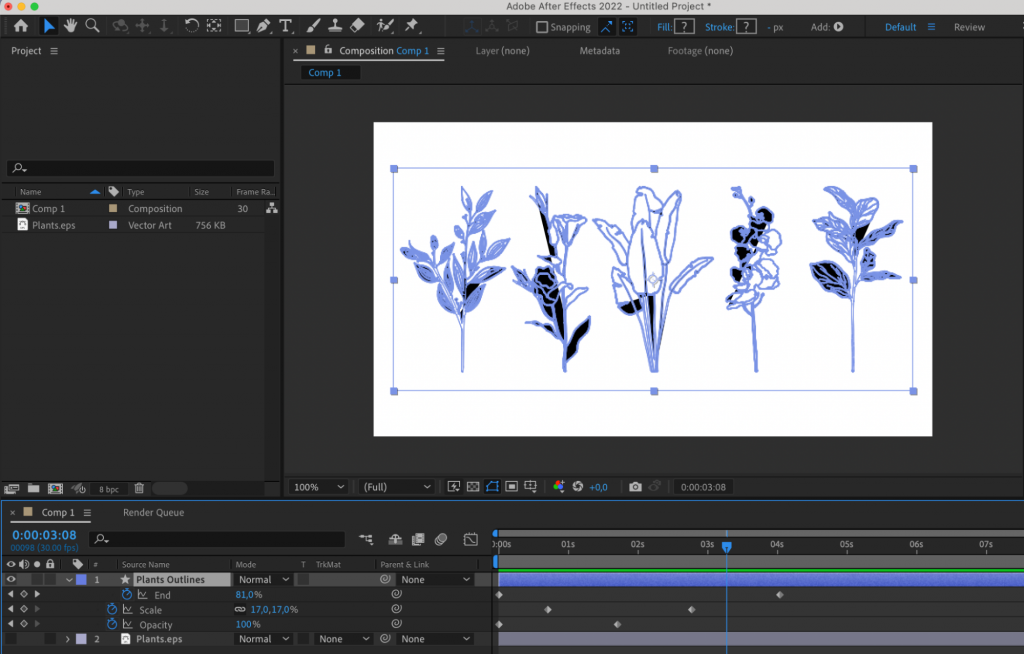Select the Layer (none) panel tab
Image resolution: width=1024 pixels, height=654 pixels.
(502, 51)
